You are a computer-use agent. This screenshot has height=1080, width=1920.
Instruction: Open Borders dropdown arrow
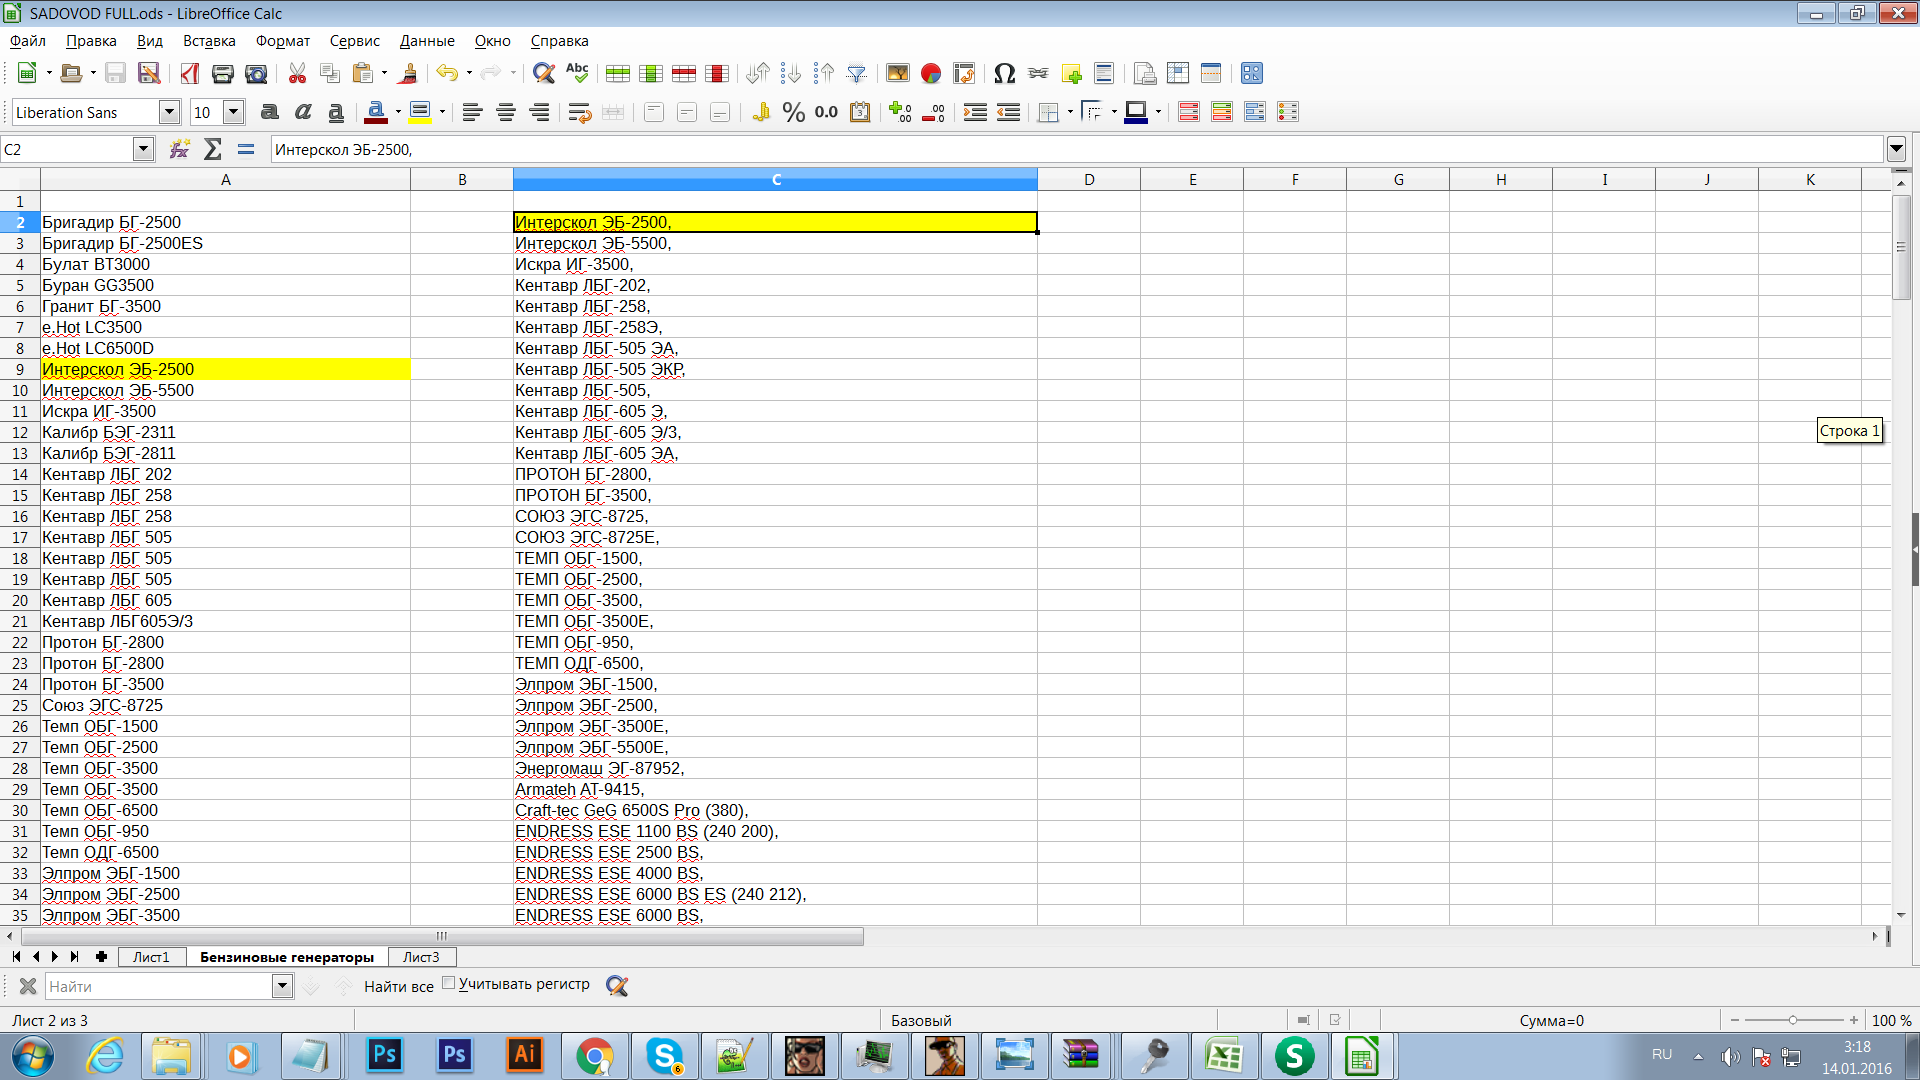click(1070, 112)
